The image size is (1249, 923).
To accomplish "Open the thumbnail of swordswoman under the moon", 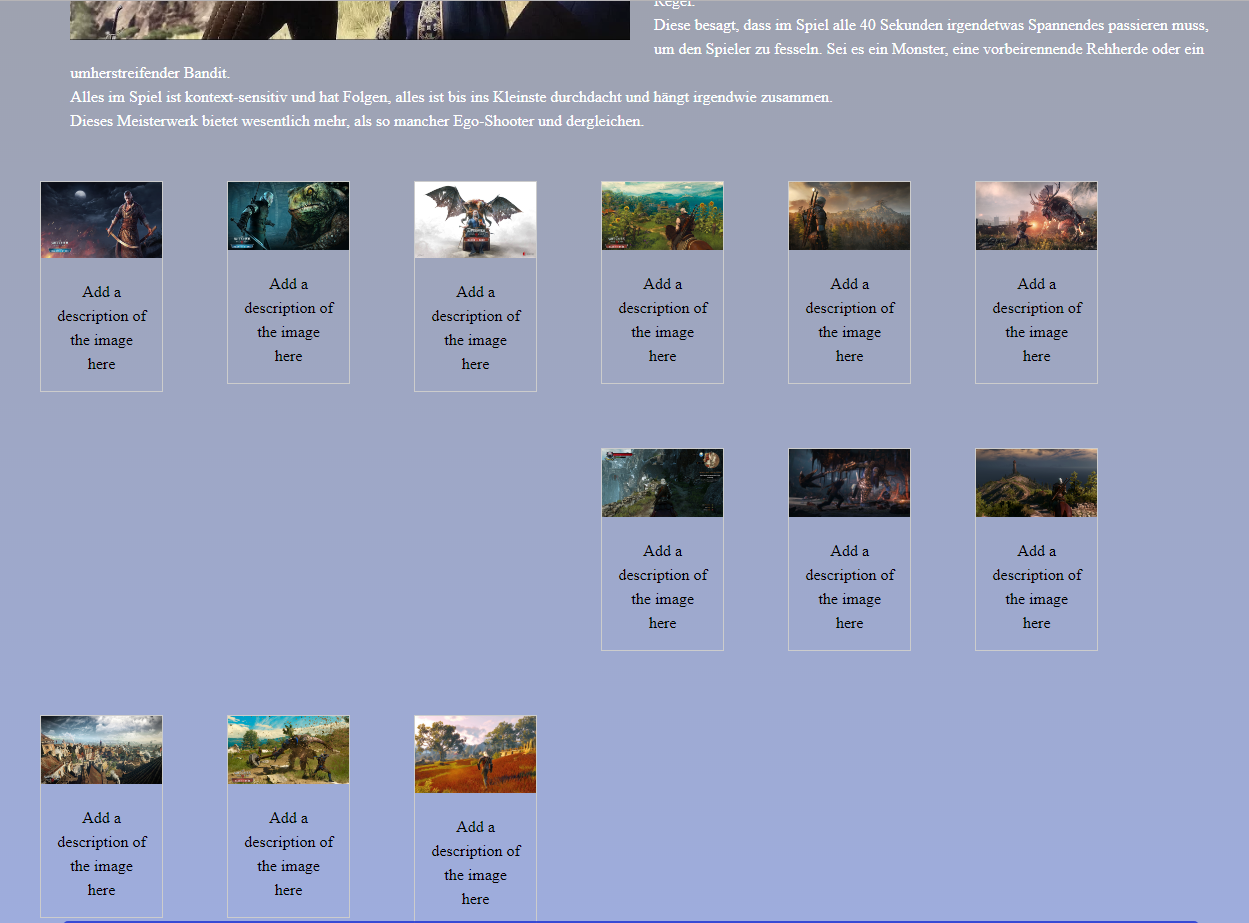I will coord(101,220).
